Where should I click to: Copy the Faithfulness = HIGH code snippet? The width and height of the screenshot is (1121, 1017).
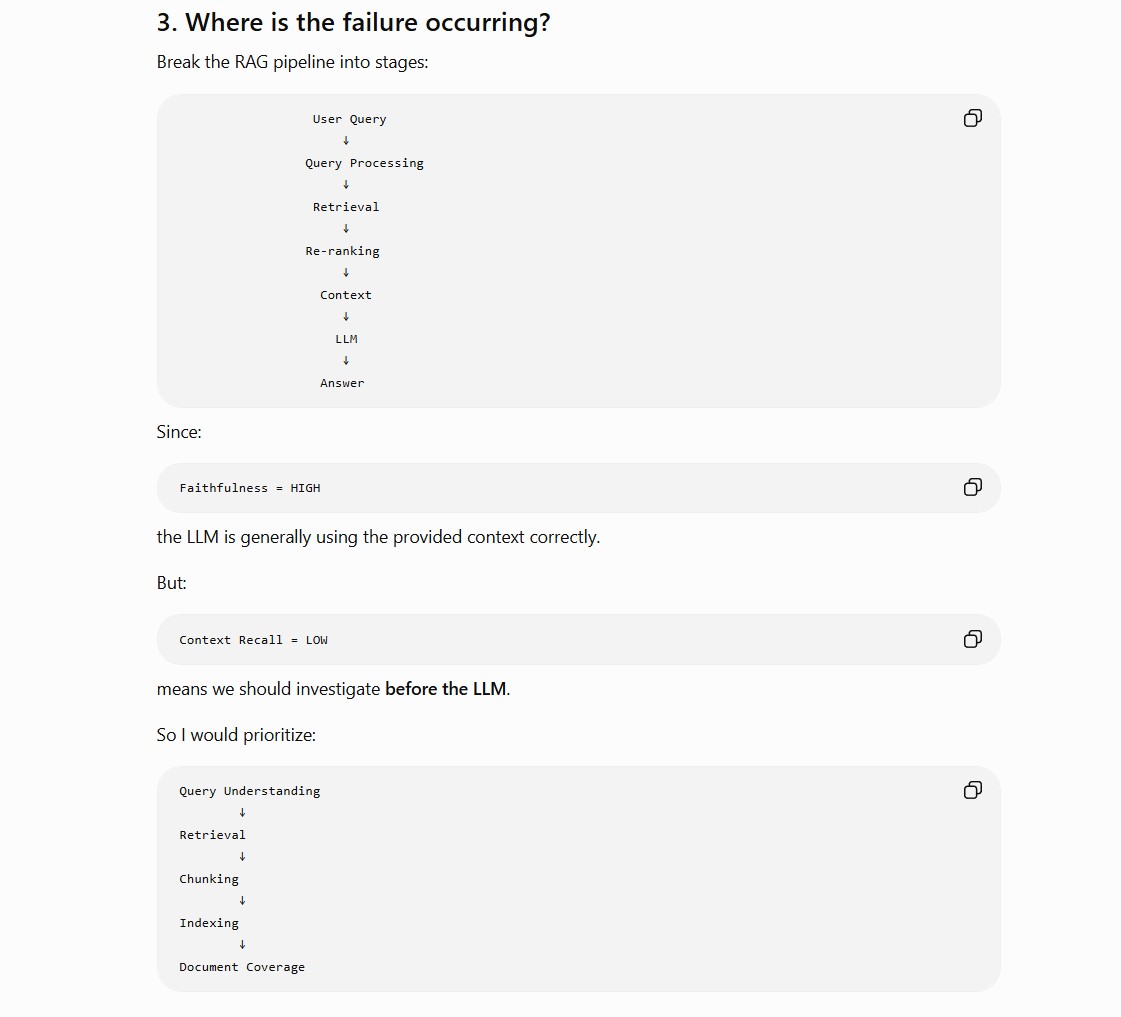(x=972, y=487)
